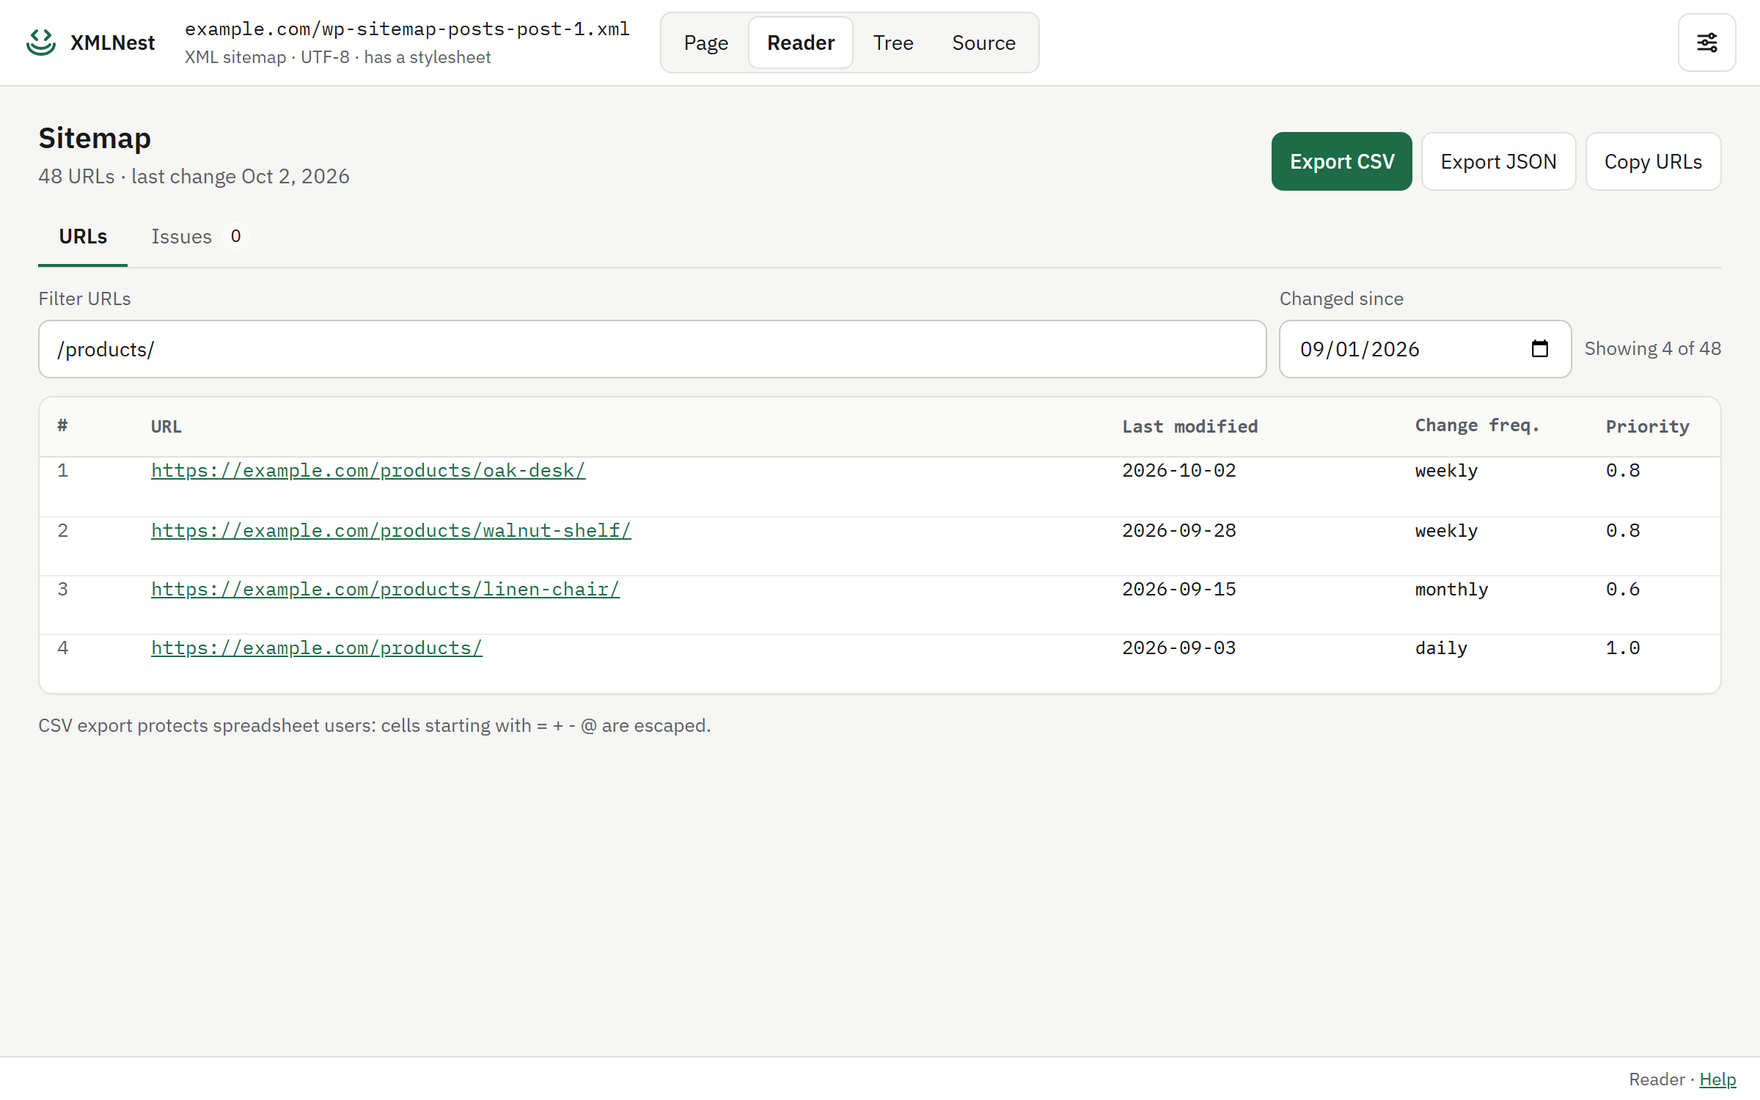1760x1100 pixels.
Task: Open the calendar picker icon
Action: 1539,349
